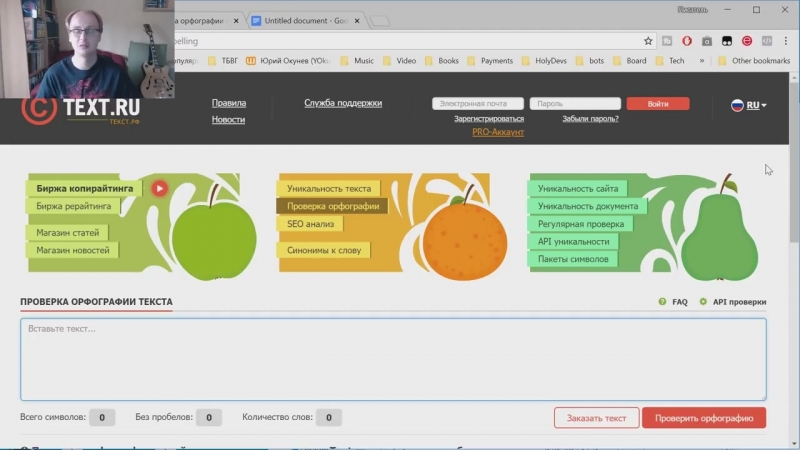Open the Юрий Окунев bookmark
The width and height of the screenshot is (800, 450).
[x=288, y=61]
